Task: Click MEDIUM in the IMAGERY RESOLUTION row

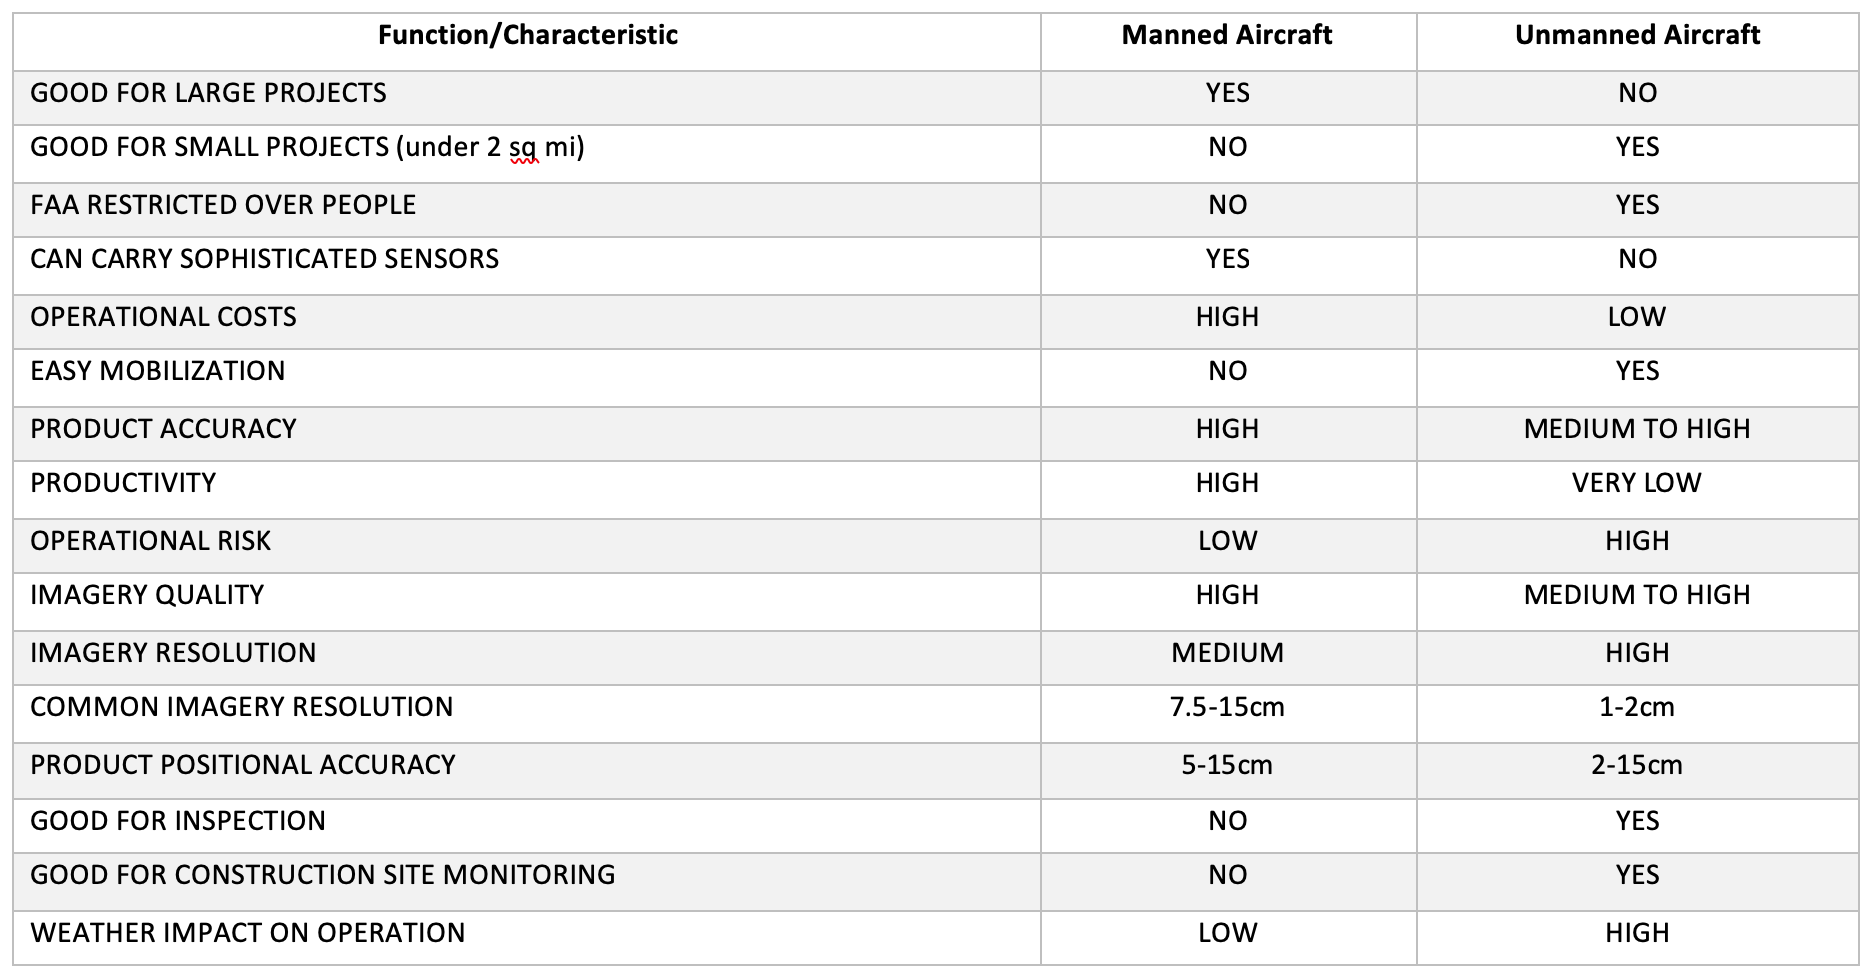Action: [x=1227, y=653]
